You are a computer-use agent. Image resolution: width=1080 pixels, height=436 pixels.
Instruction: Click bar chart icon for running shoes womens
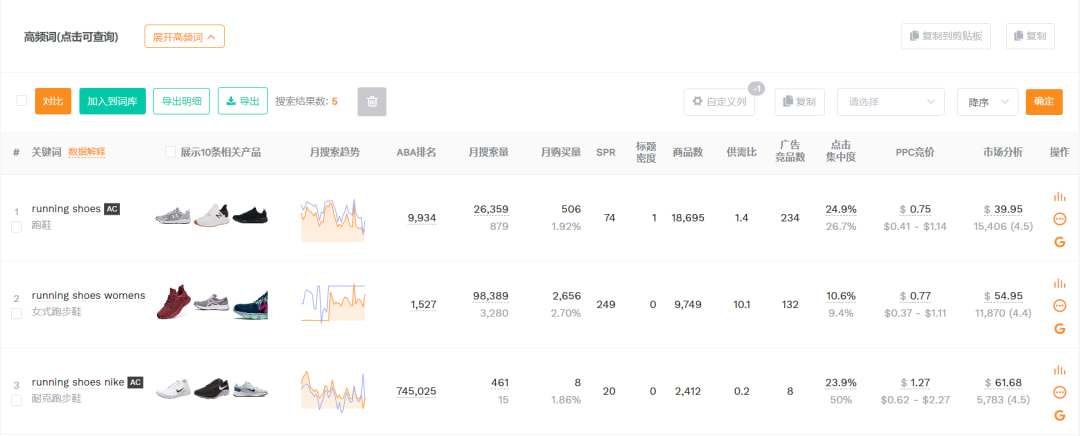[1060, 283]
